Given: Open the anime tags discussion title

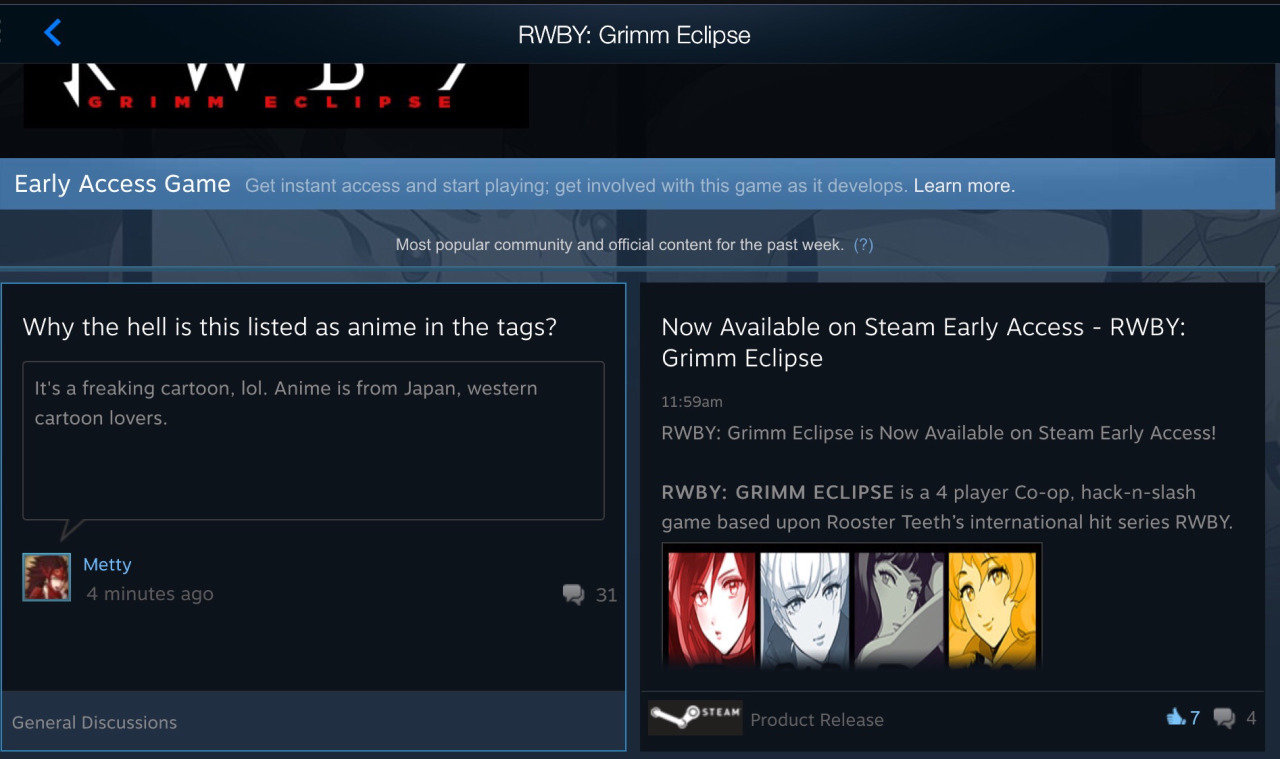Looking at the screenshot, I should 290,327.
